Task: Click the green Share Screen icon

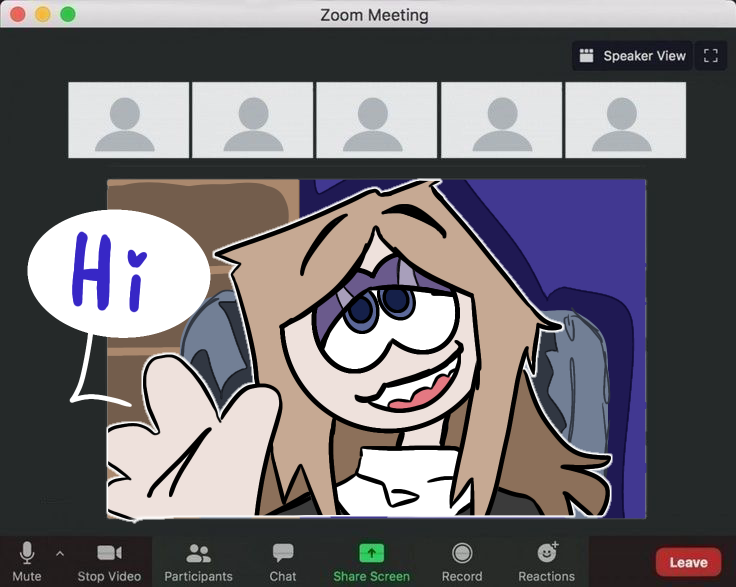Action: click(x=371, y=553)
